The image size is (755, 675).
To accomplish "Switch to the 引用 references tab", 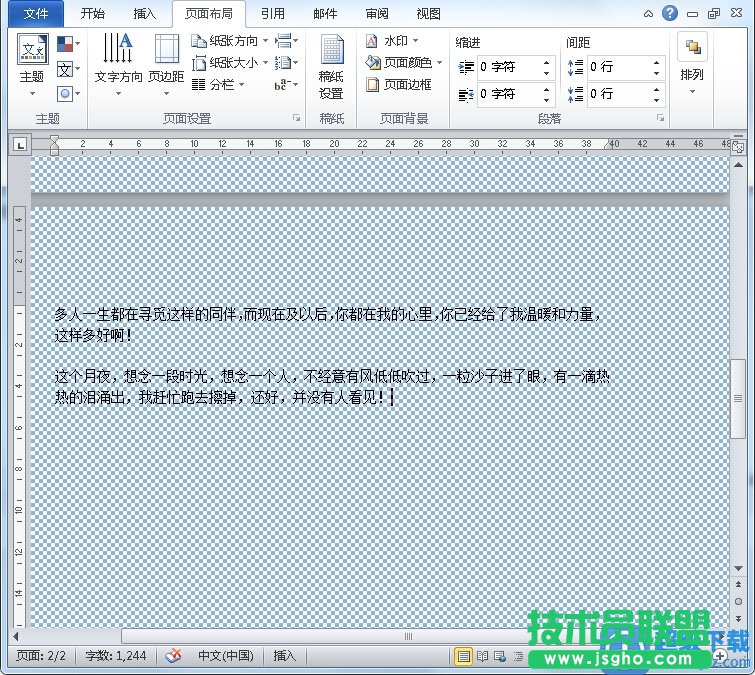I will (272, 14).
